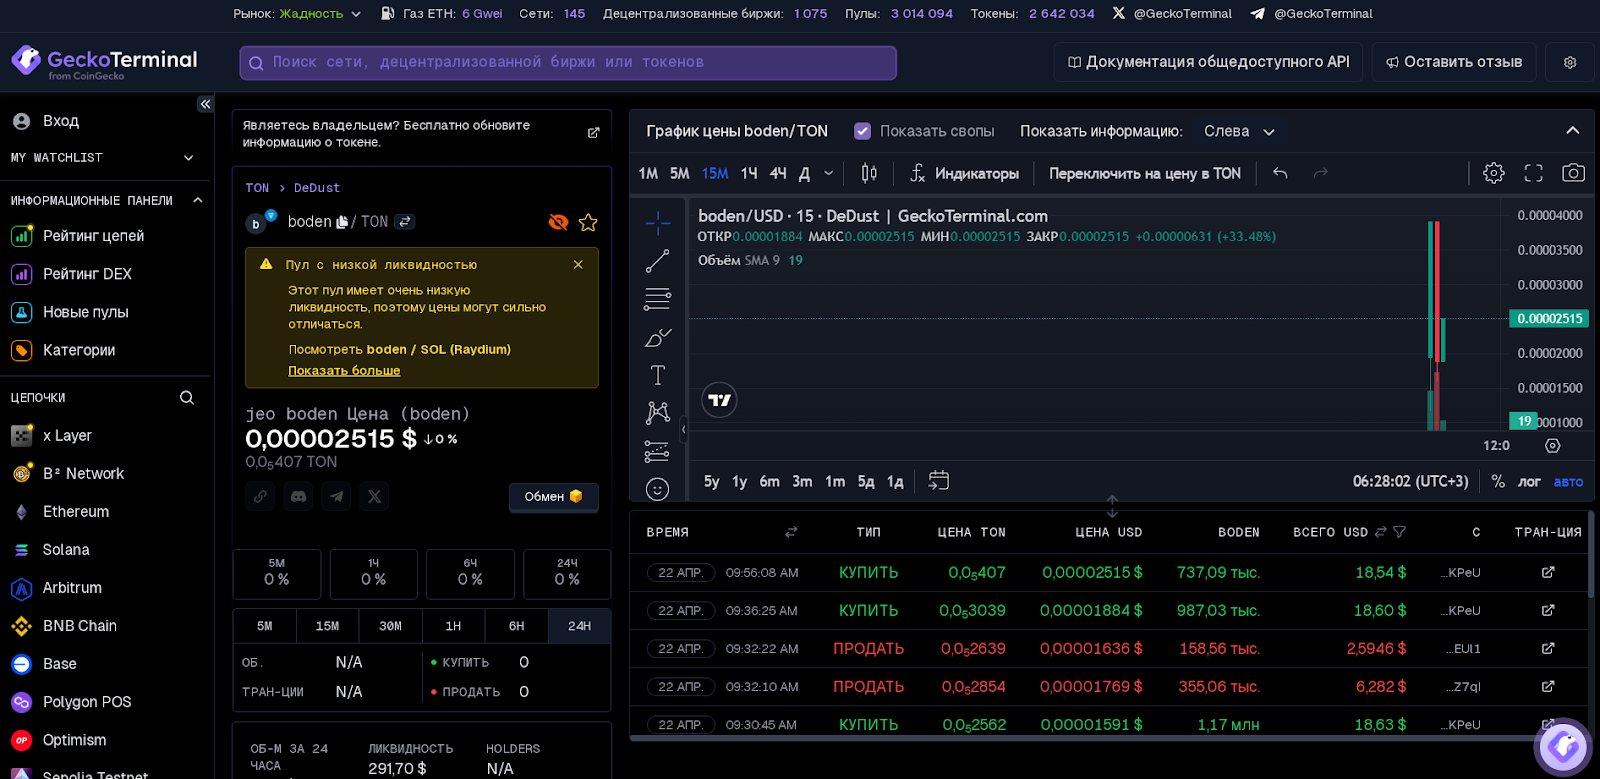Select the text annotation tool
This screenshot has width=1600, height=779.
click(657, 375)
